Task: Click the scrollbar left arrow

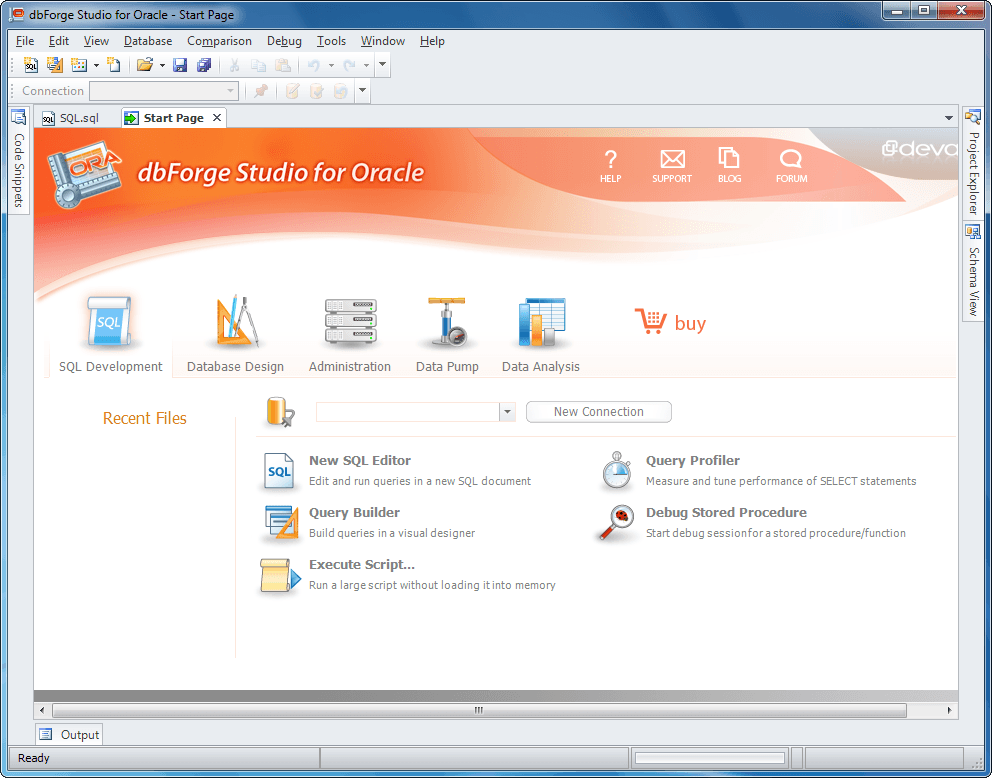Action: coord(42,710)
